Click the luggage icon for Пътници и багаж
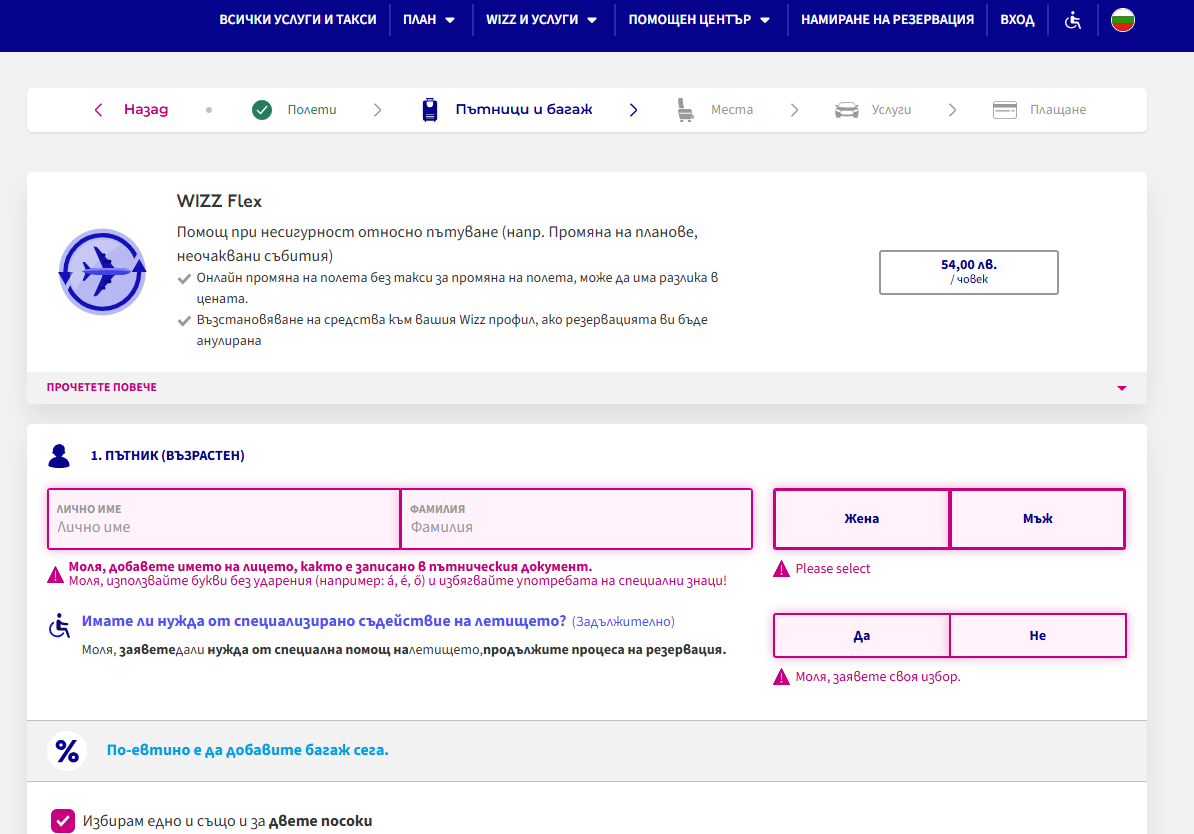The height and width of the screenshot is (834, 1194). click(430, 110)
